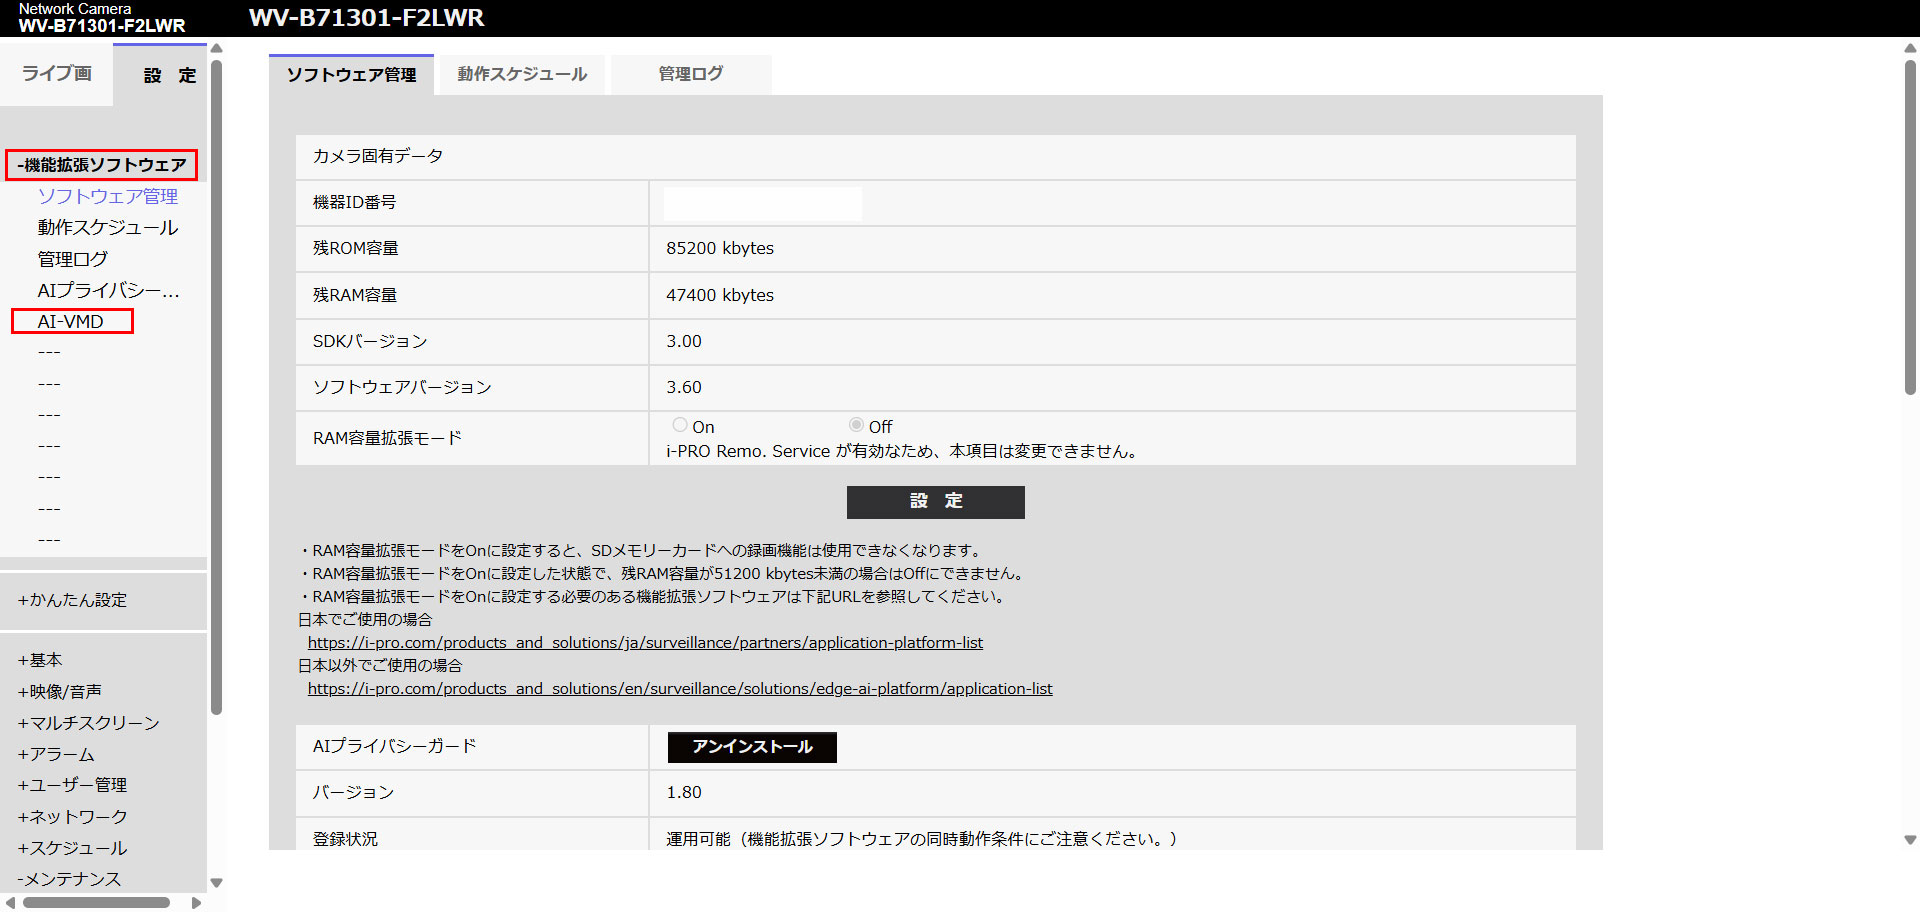Screen dimensions: 1920x912
Task: Click sidebar horizontal scroll left arrow
Action: (10, 903)
